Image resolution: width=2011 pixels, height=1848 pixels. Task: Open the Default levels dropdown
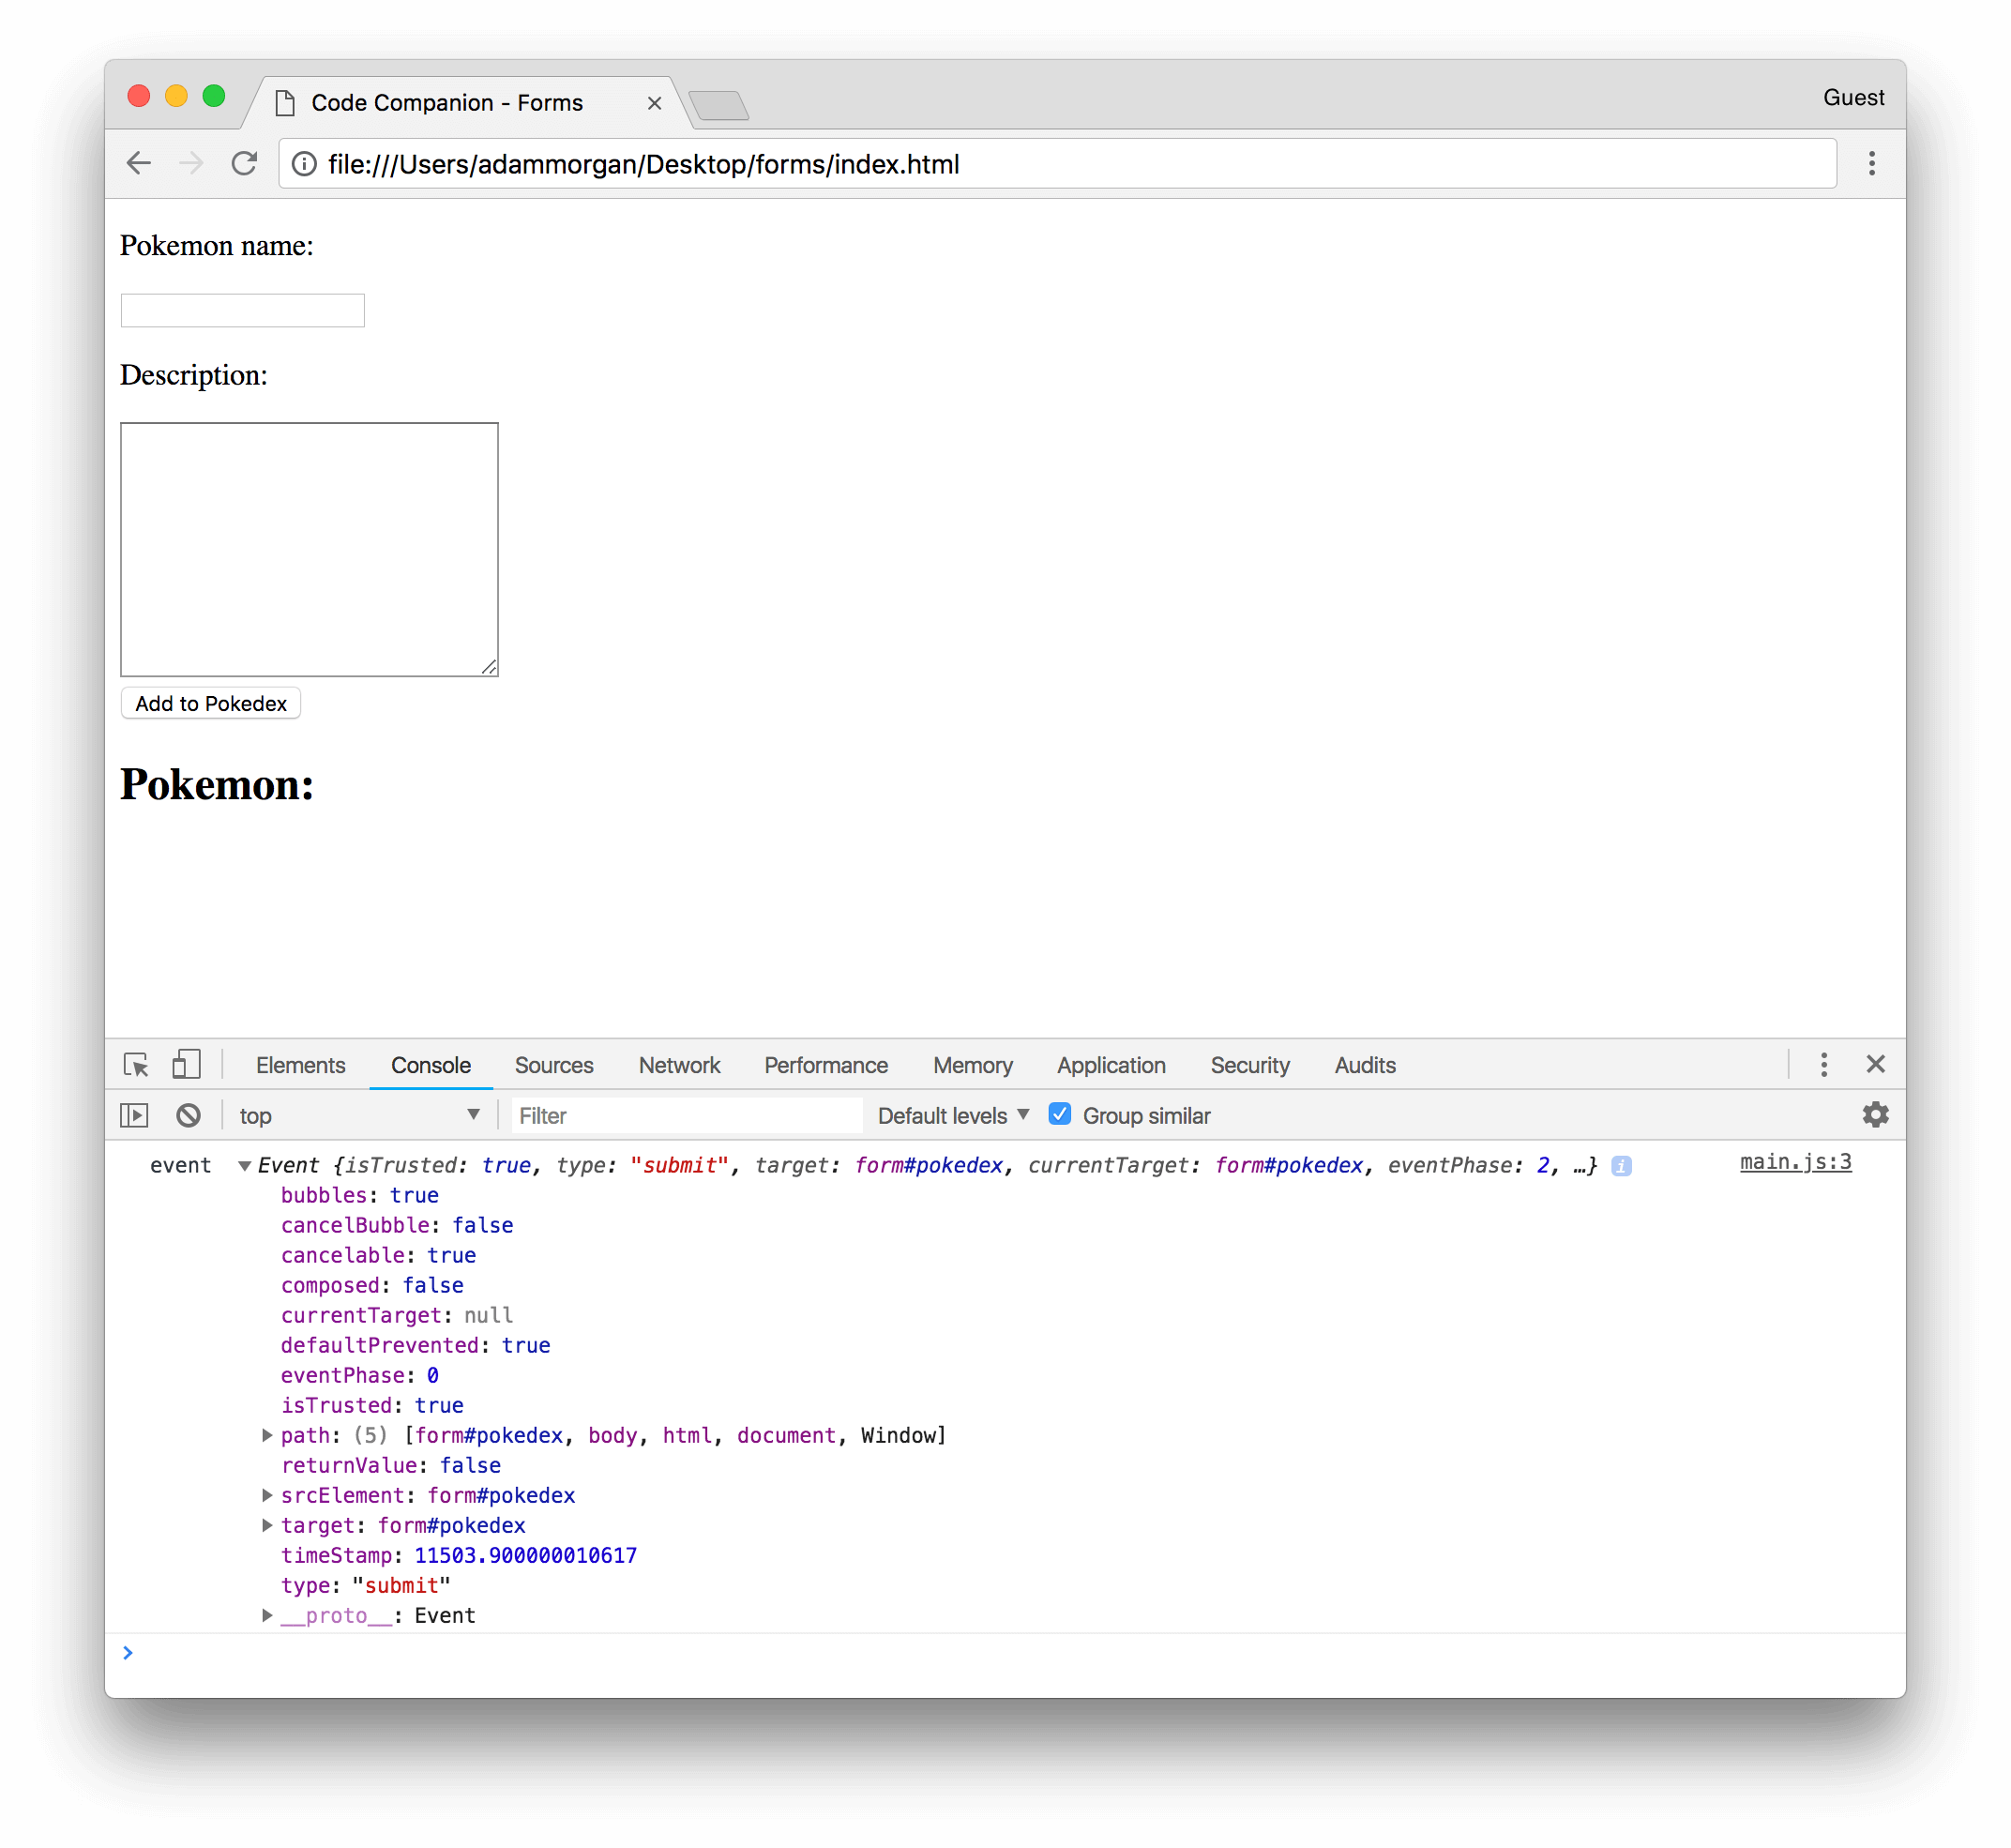click(x=952, y=1115)
